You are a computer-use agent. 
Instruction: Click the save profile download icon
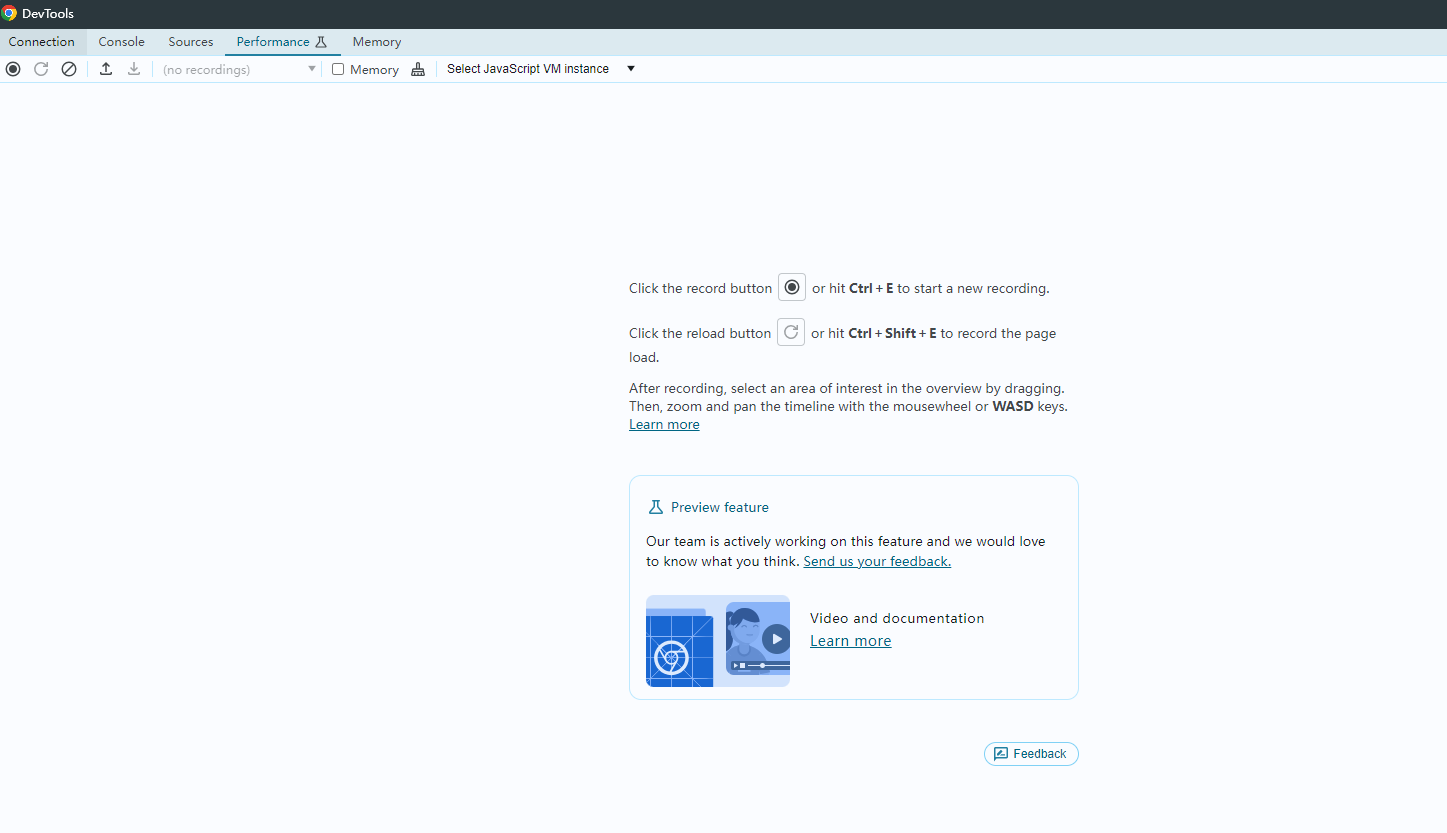pos(133,68)
